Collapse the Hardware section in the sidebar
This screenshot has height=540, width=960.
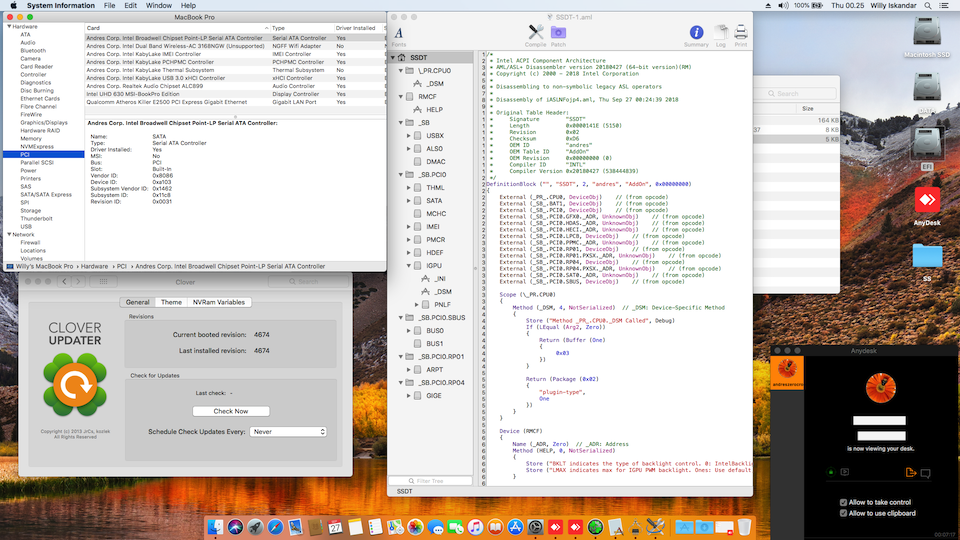[x=9, y=26]
